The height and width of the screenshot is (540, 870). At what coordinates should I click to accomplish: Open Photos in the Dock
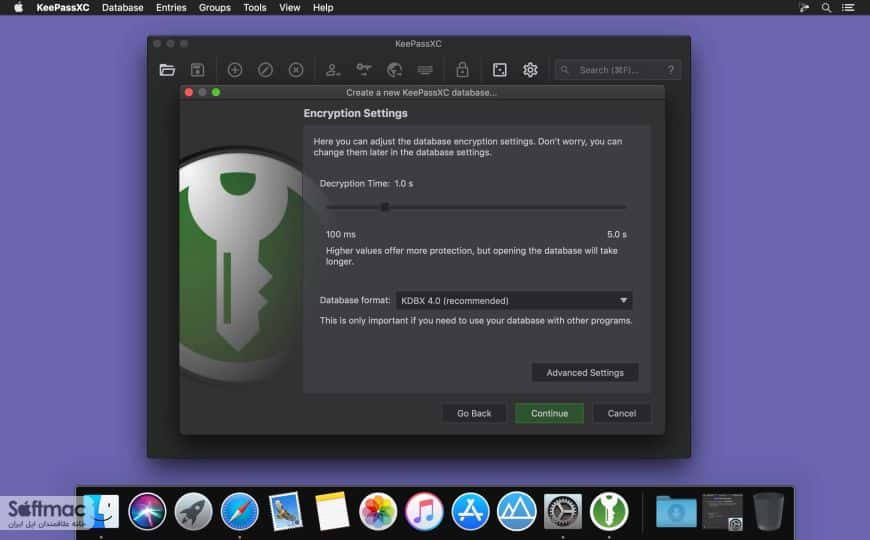tap(378, 511)
